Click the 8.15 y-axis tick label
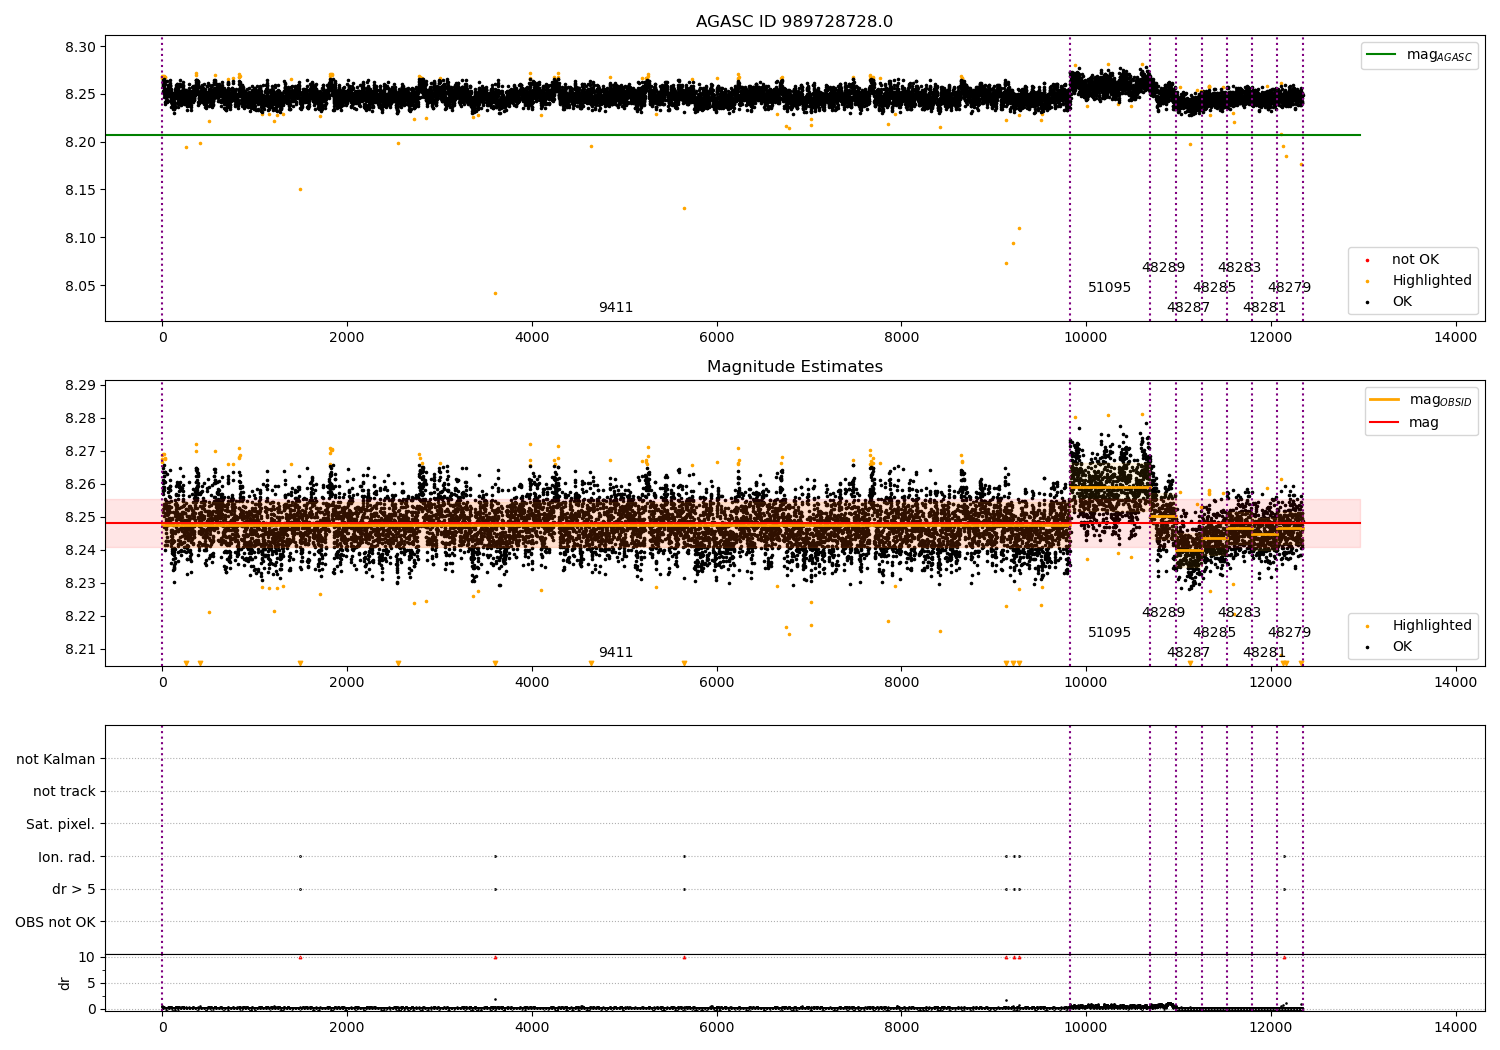This screenshot has height=1050, width=1500. (x=80, y=190)
